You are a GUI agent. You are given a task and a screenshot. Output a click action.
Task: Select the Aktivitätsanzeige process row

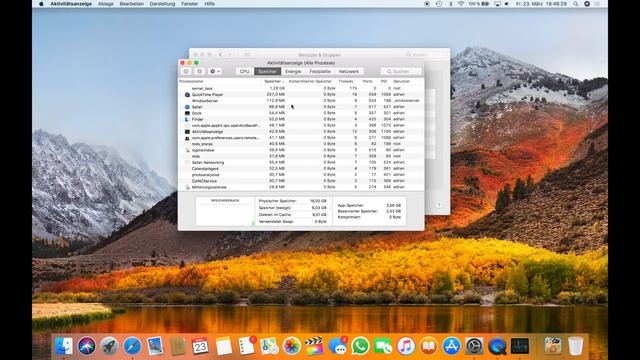[301, 131]
